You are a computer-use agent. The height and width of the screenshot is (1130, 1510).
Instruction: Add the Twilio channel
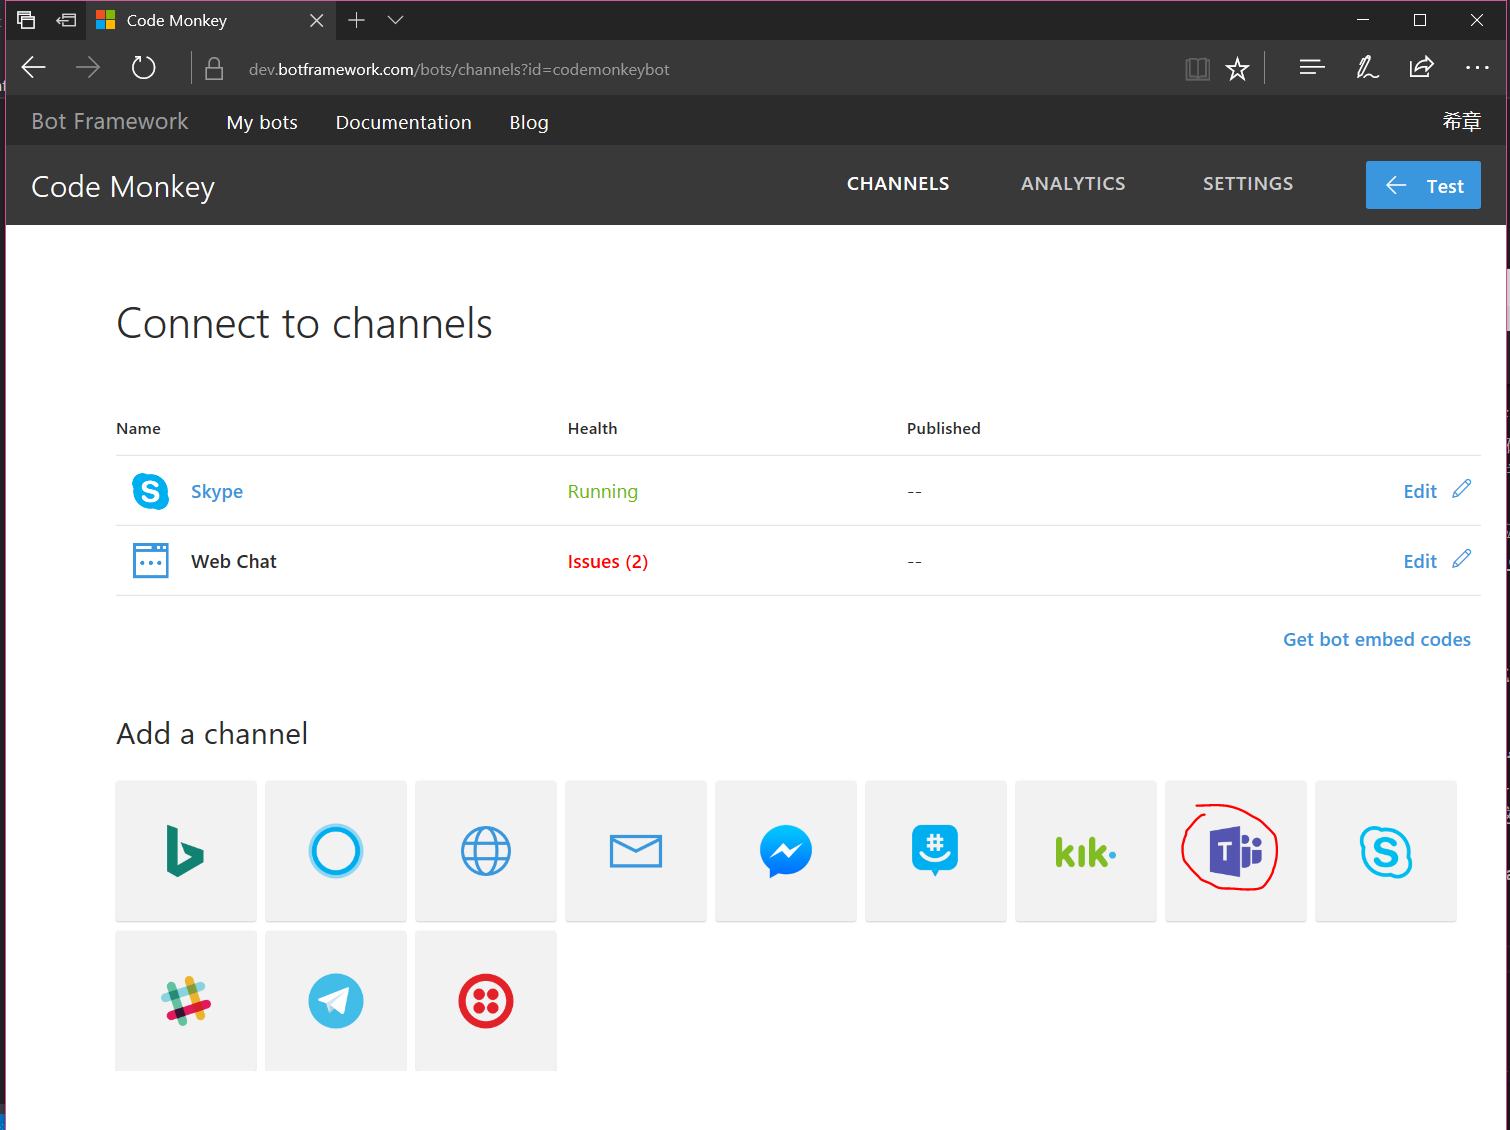point(485,1000)
